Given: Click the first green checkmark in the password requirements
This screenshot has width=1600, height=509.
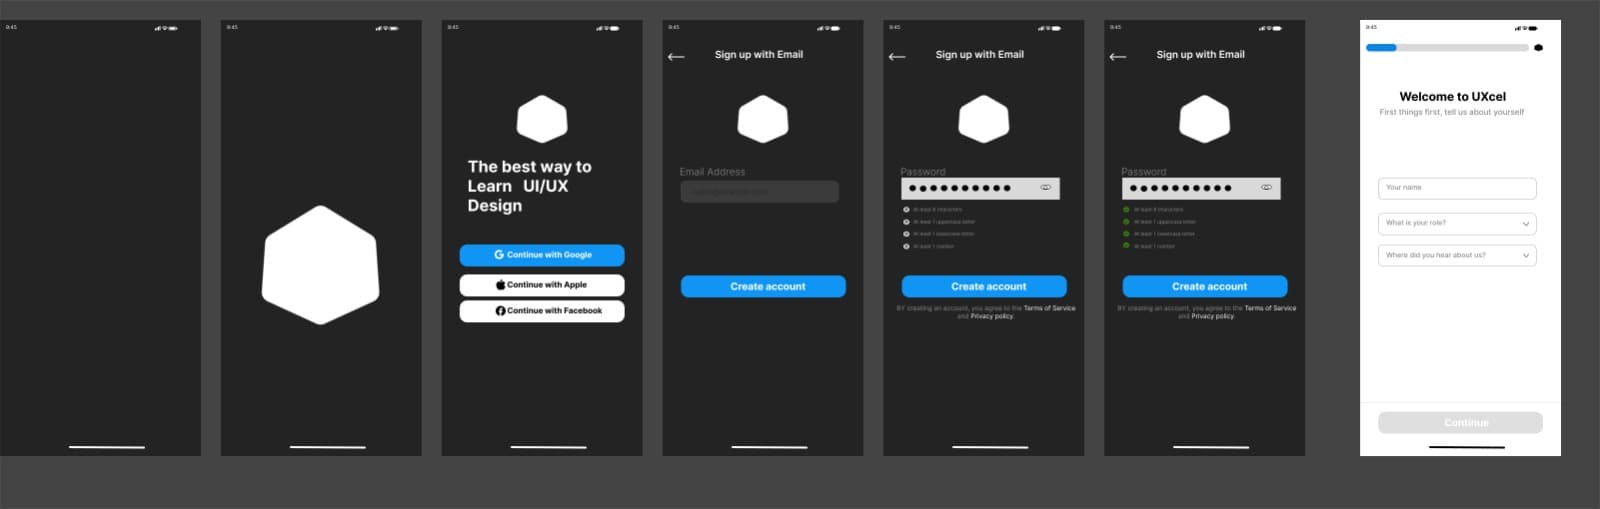Looking at the screenshot, I should coord(1127,210).
